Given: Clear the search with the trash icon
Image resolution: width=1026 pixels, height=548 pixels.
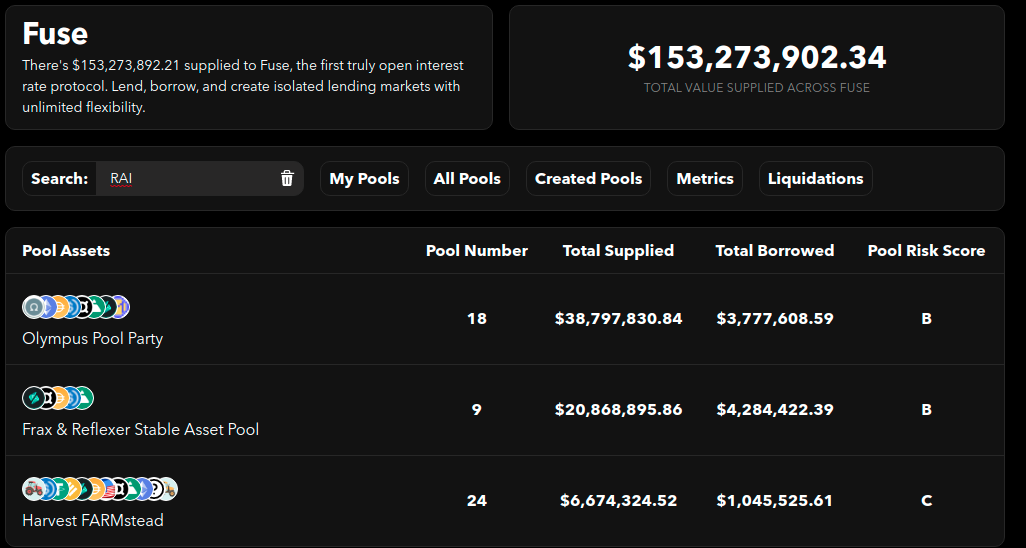Looking at the screenshot, I should (x=287, y=179).
